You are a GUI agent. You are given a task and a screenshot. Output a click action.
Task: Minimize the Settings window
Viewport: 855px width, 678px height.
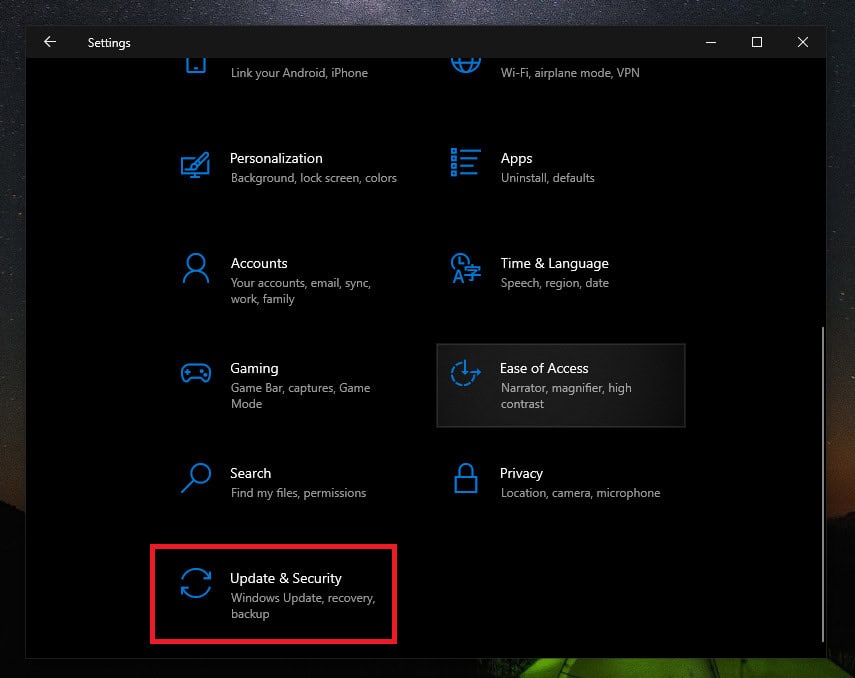(x=711, y=42)
